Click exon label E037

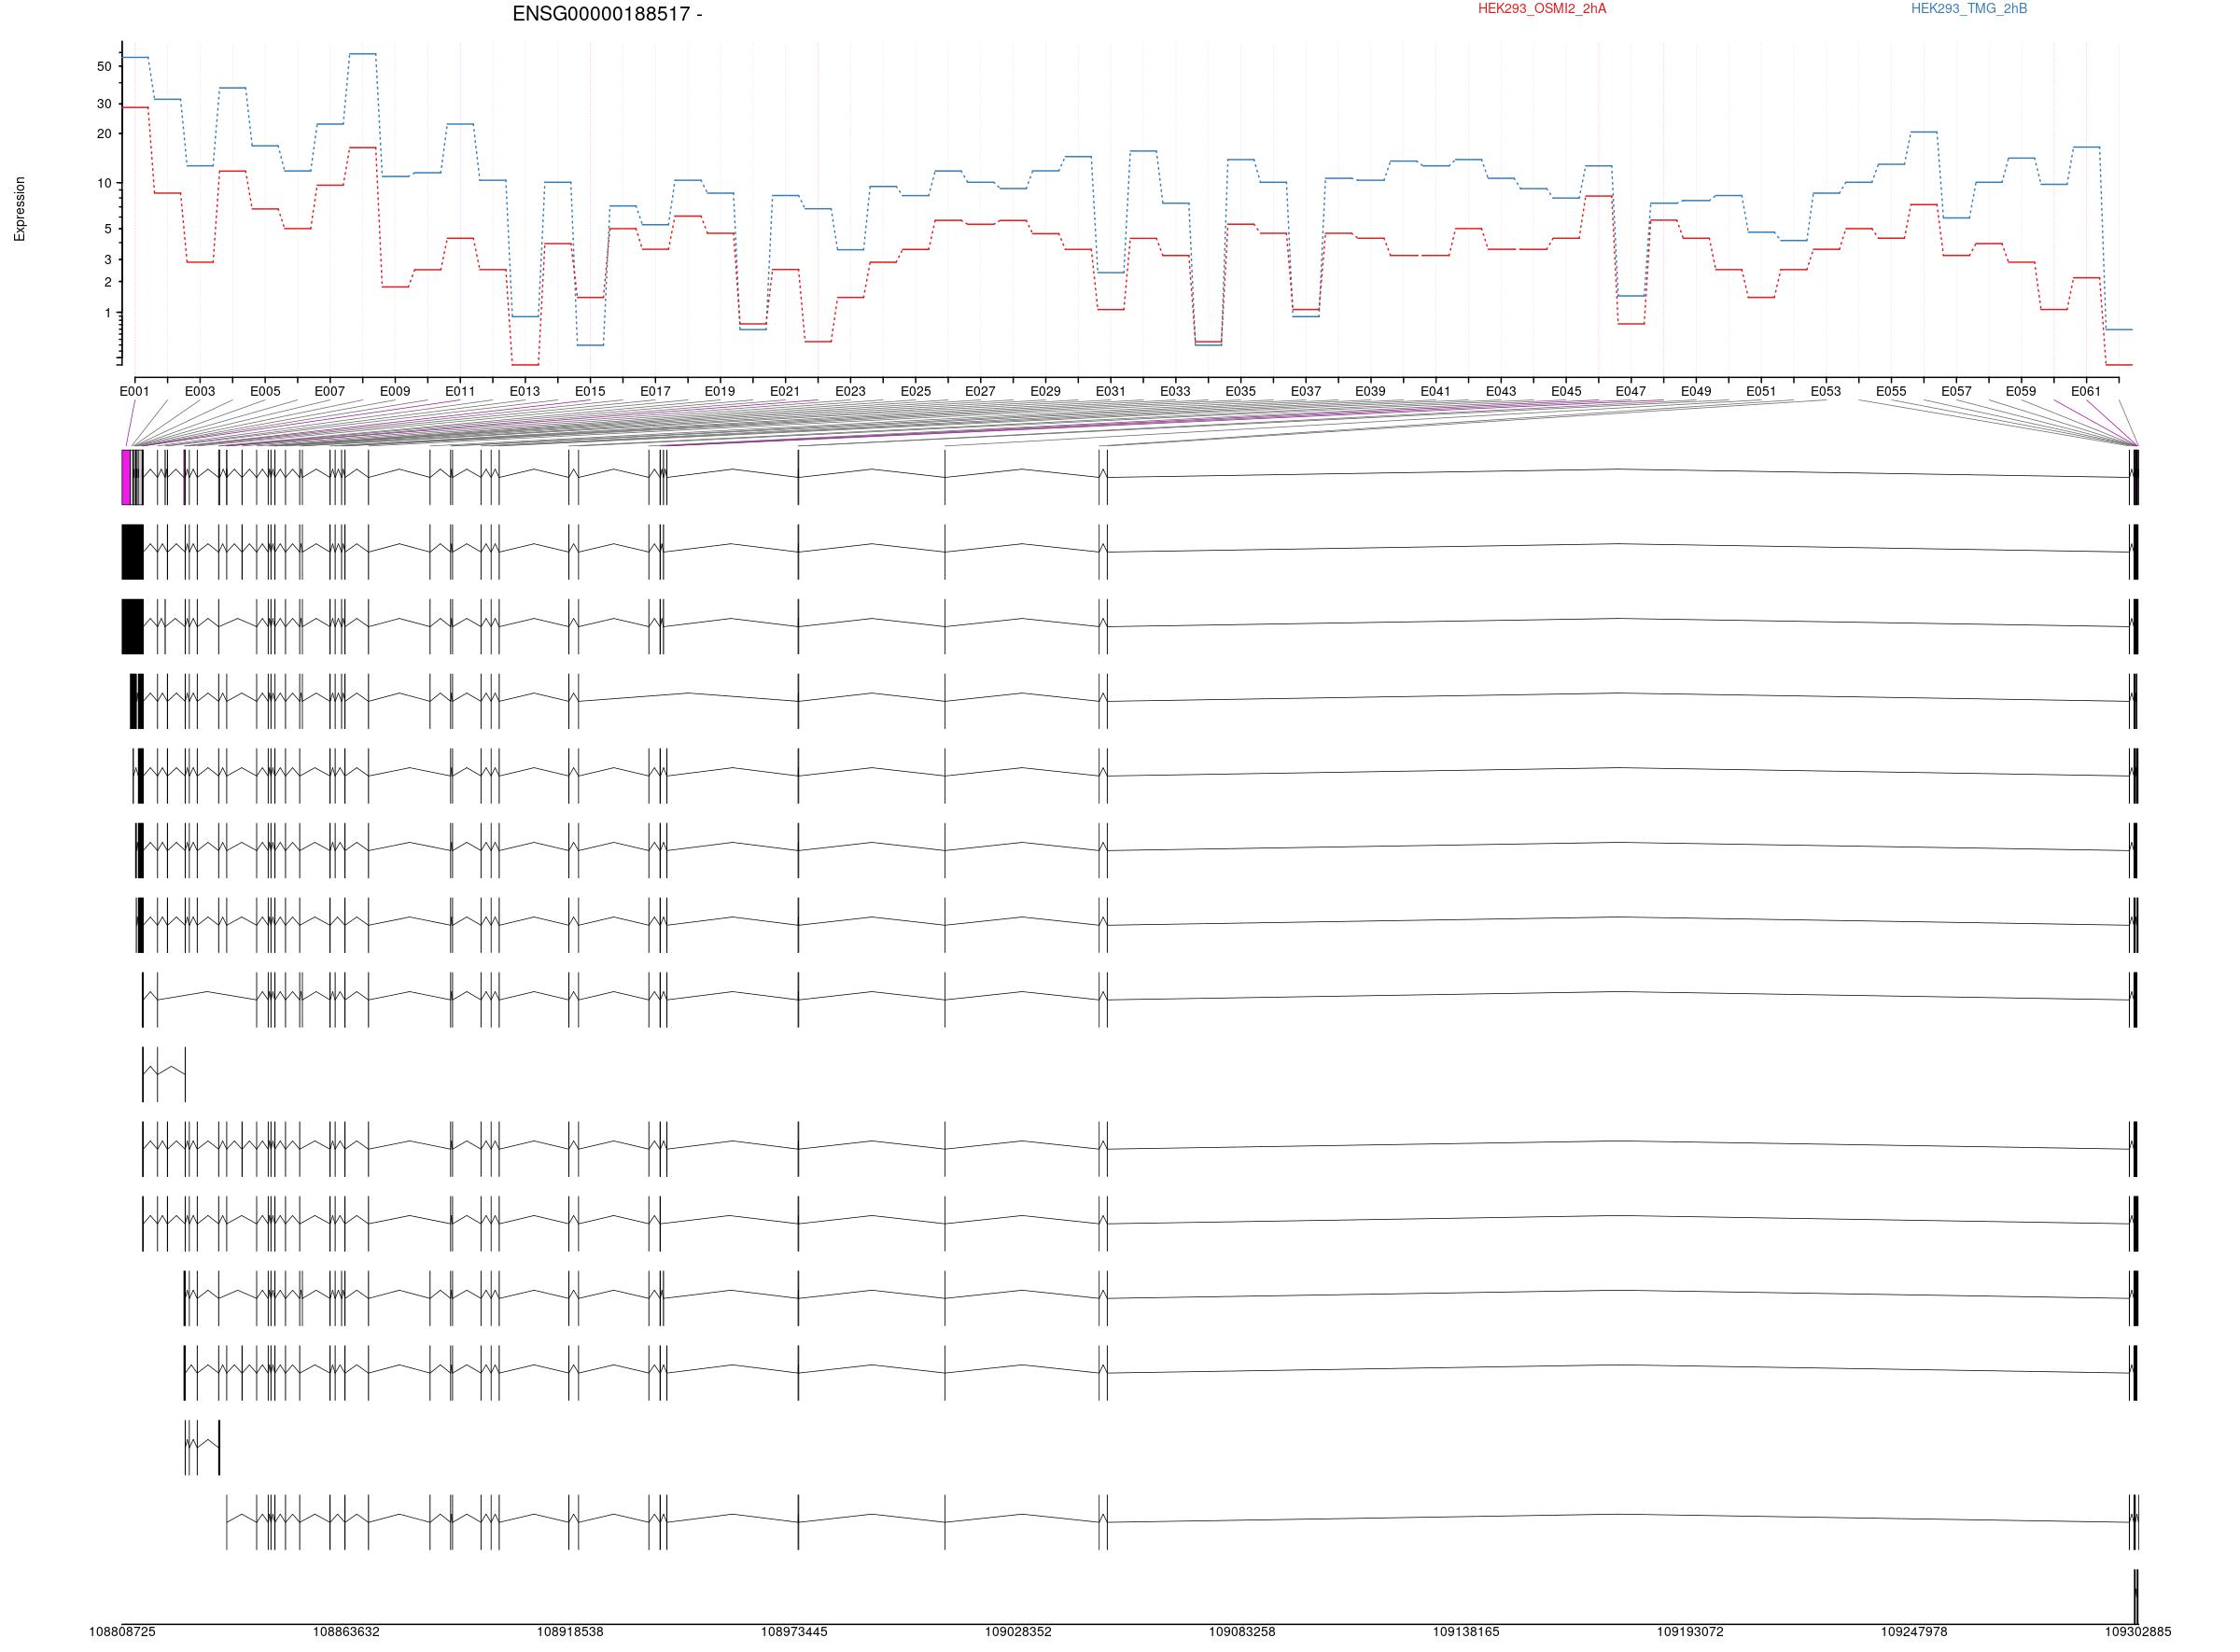point(1306,392)
